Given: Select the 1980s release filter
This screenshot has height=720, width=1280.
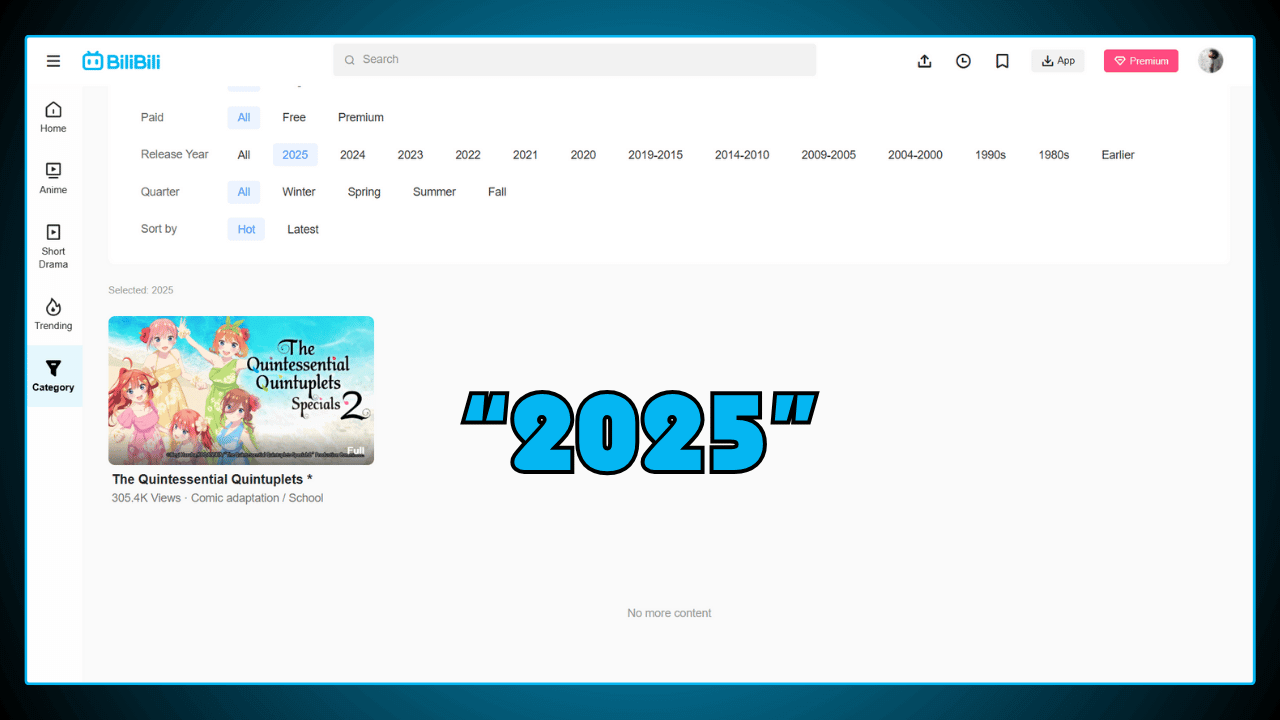Looking at the screenshot, I should click(x=1054, y=155).
